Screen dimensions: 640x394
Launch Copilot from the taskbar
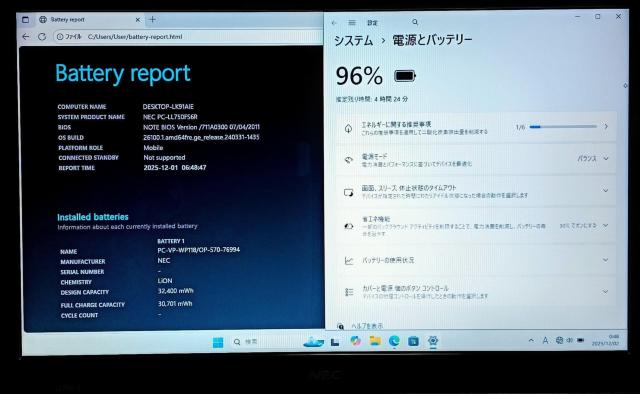356,341
